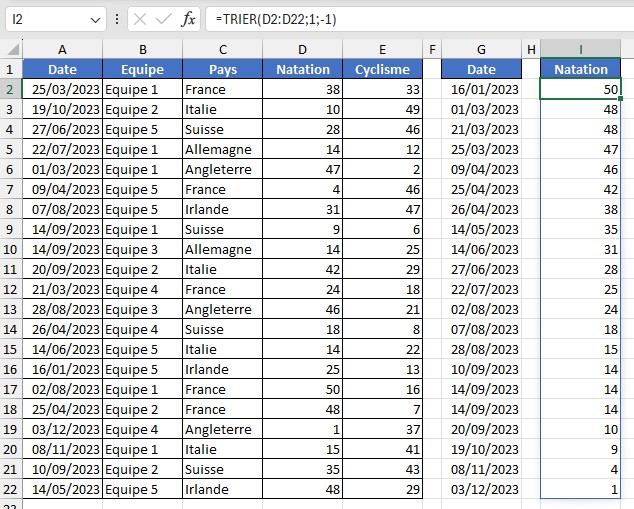This screenshot has width=634, height=509.
Task: Select column A header
Action: click(62, 49)
